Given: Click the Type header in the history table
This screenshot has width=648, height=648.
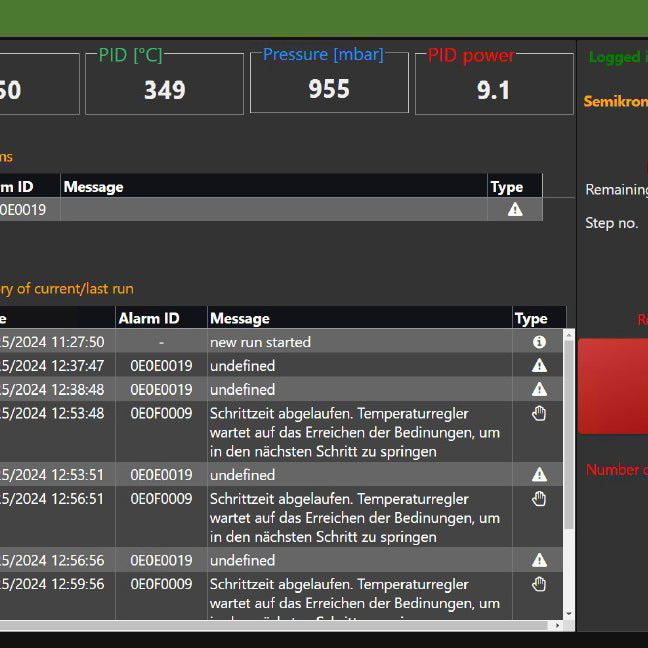Looking at the screenshot, I should click(x=531, y=319).
